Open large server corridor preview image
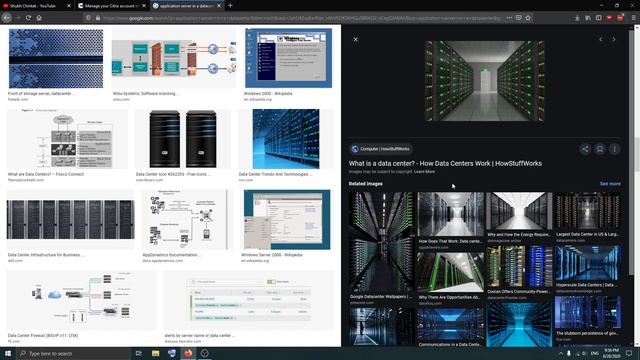The height and width of the screenshot is (360, 640). point(484,81)
